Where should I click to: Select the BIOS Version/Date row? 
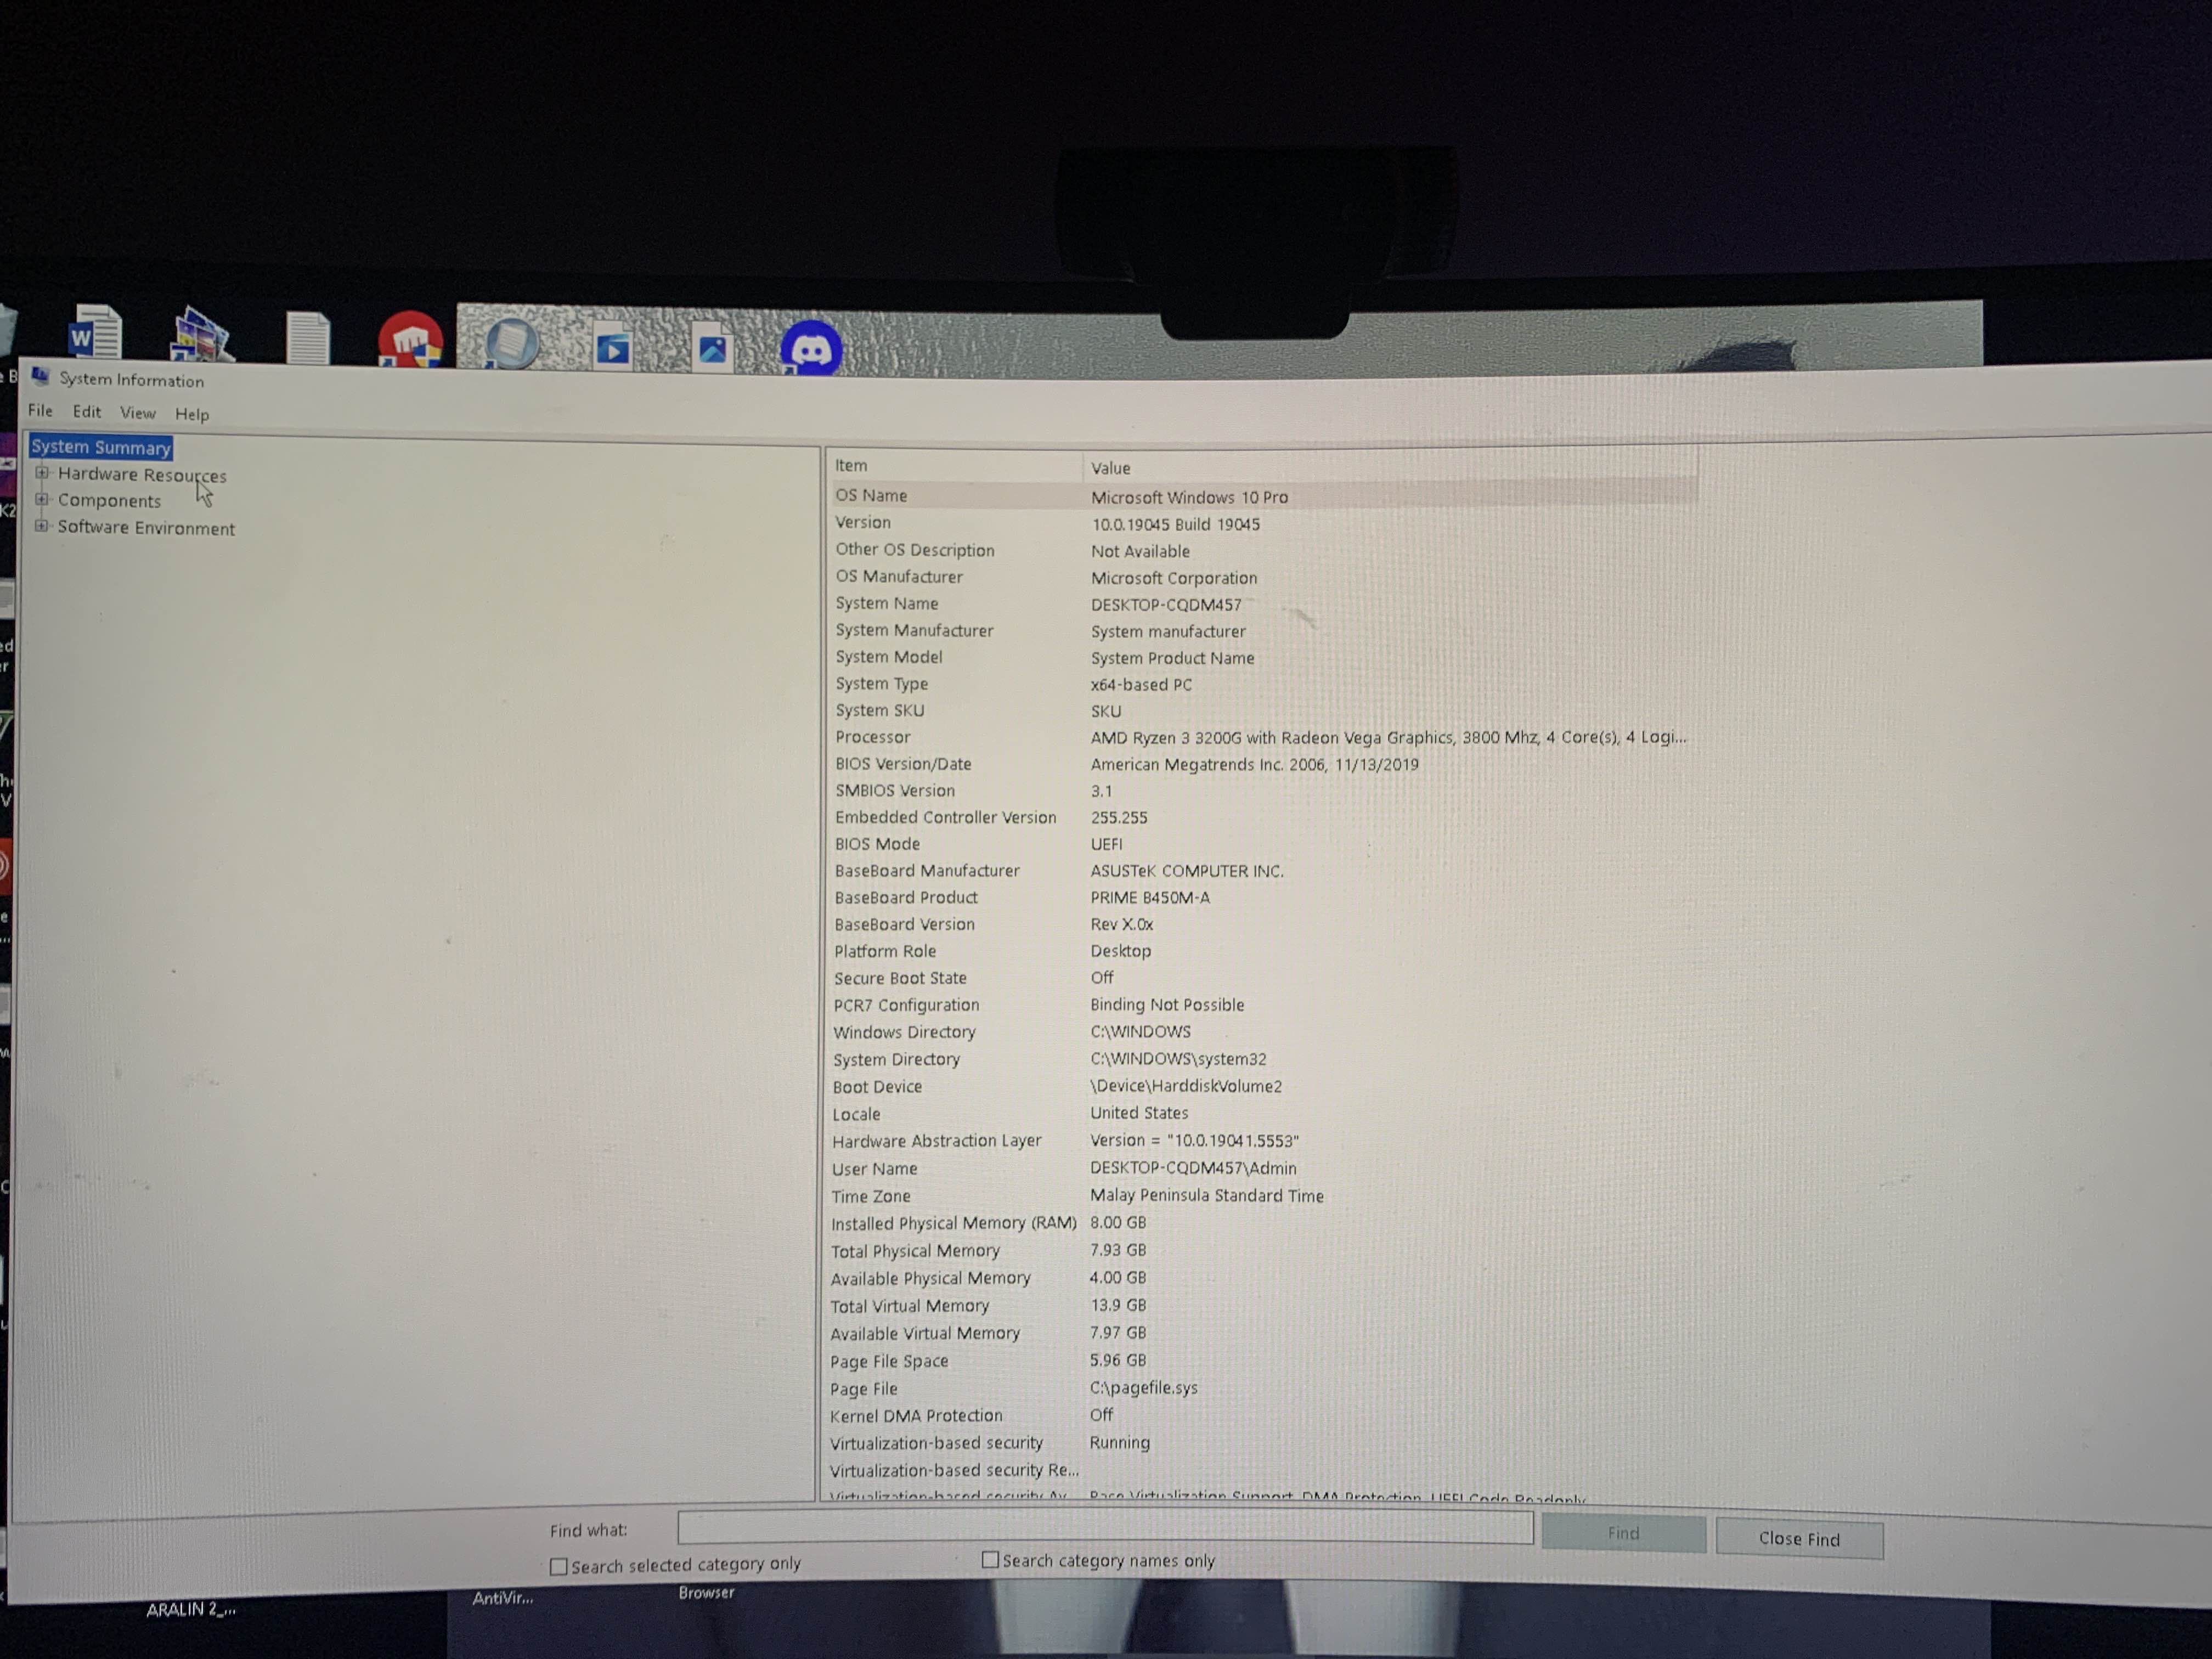[1264, 764]
